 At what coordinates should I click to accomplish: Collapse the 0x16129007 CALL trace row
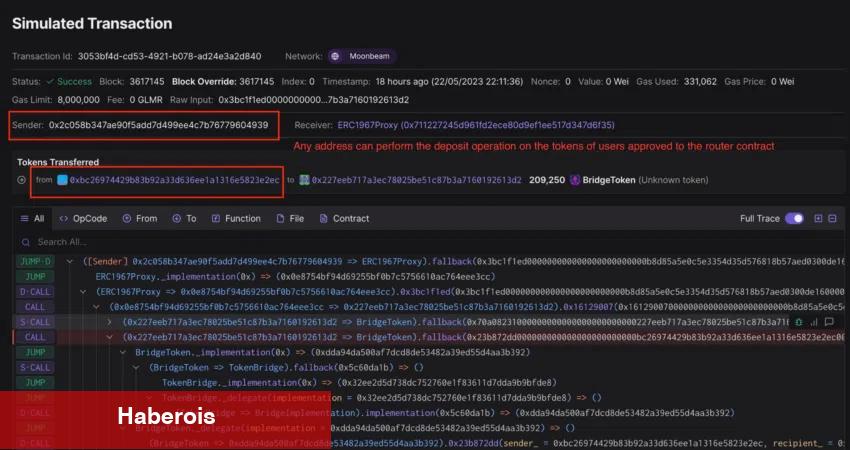(96, 307)
